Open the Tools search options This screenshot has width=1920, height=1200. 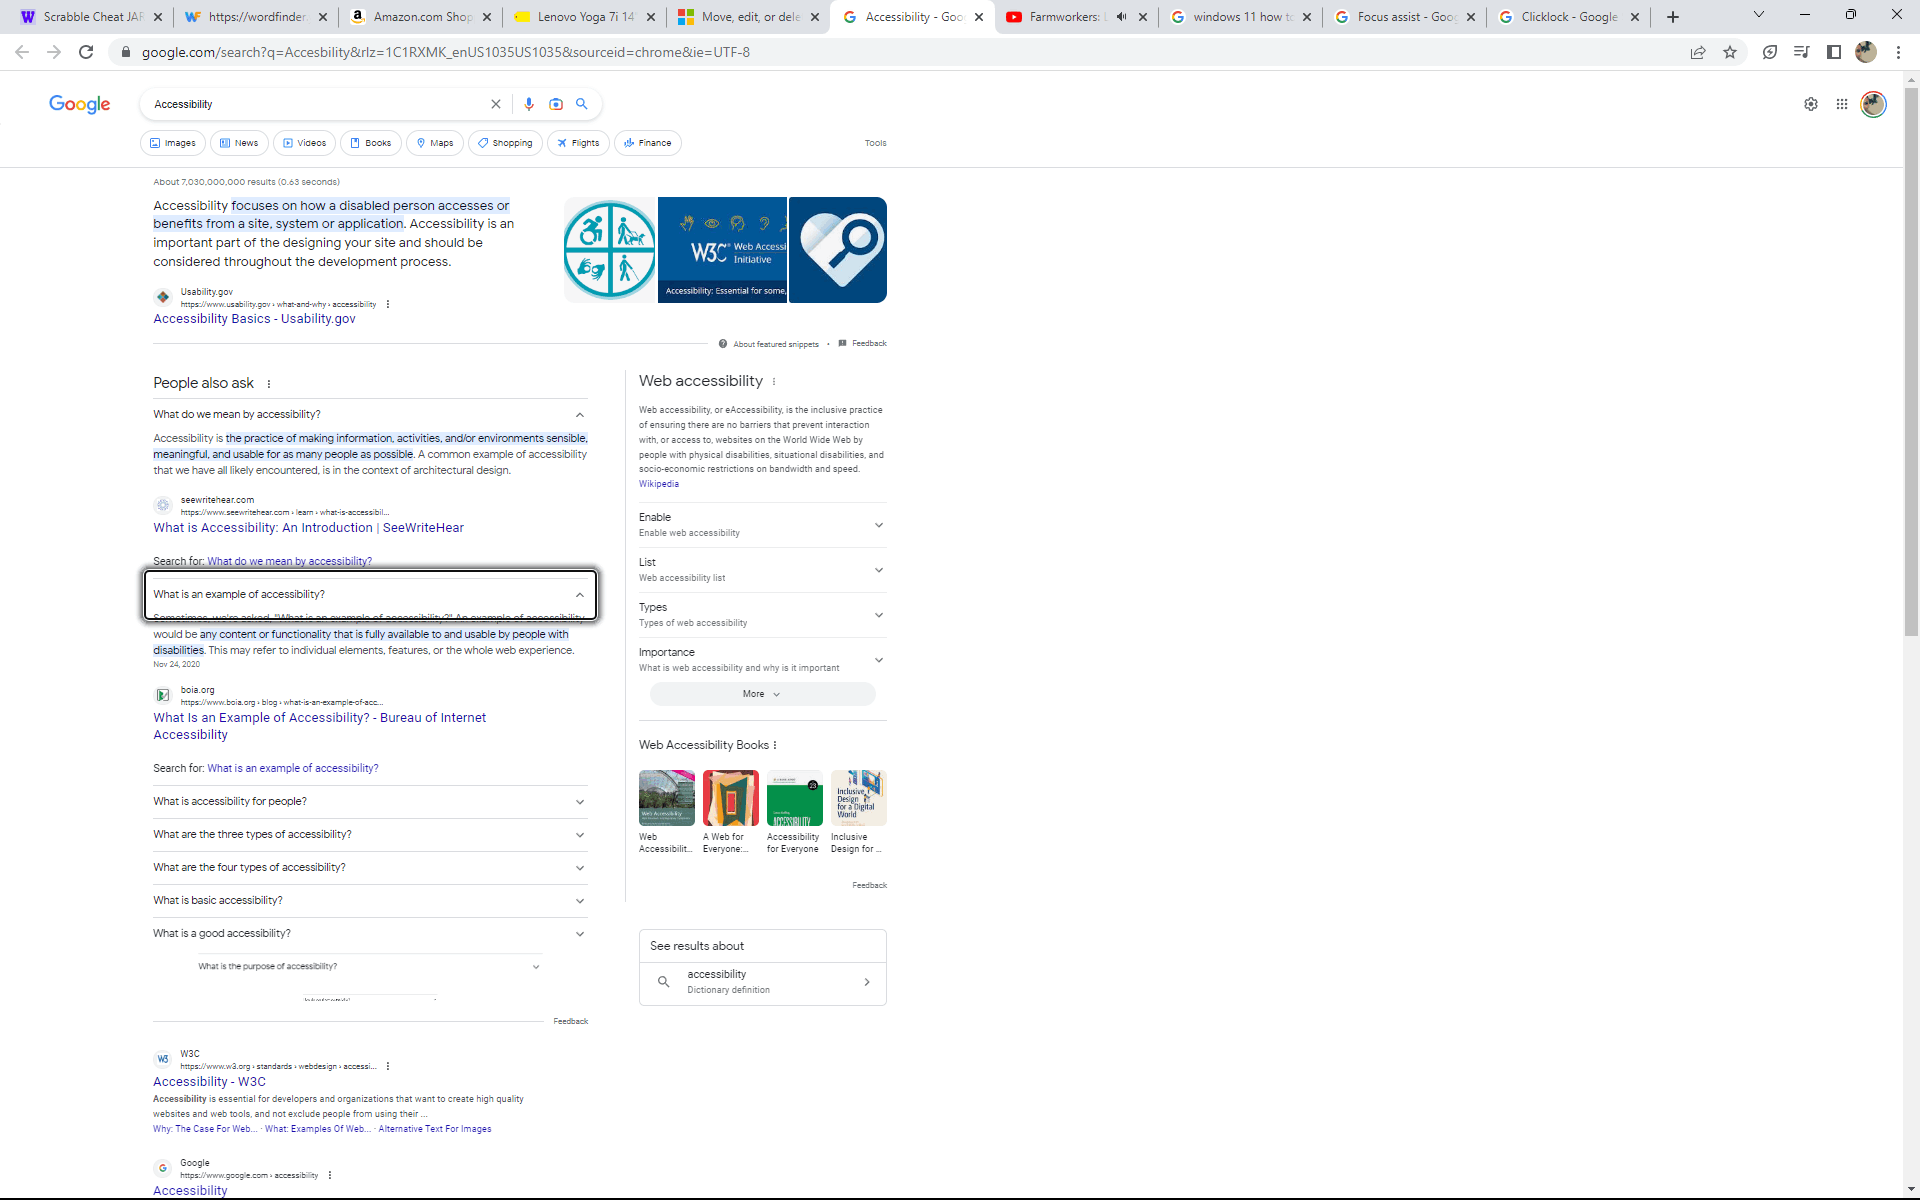coord(875,143)
